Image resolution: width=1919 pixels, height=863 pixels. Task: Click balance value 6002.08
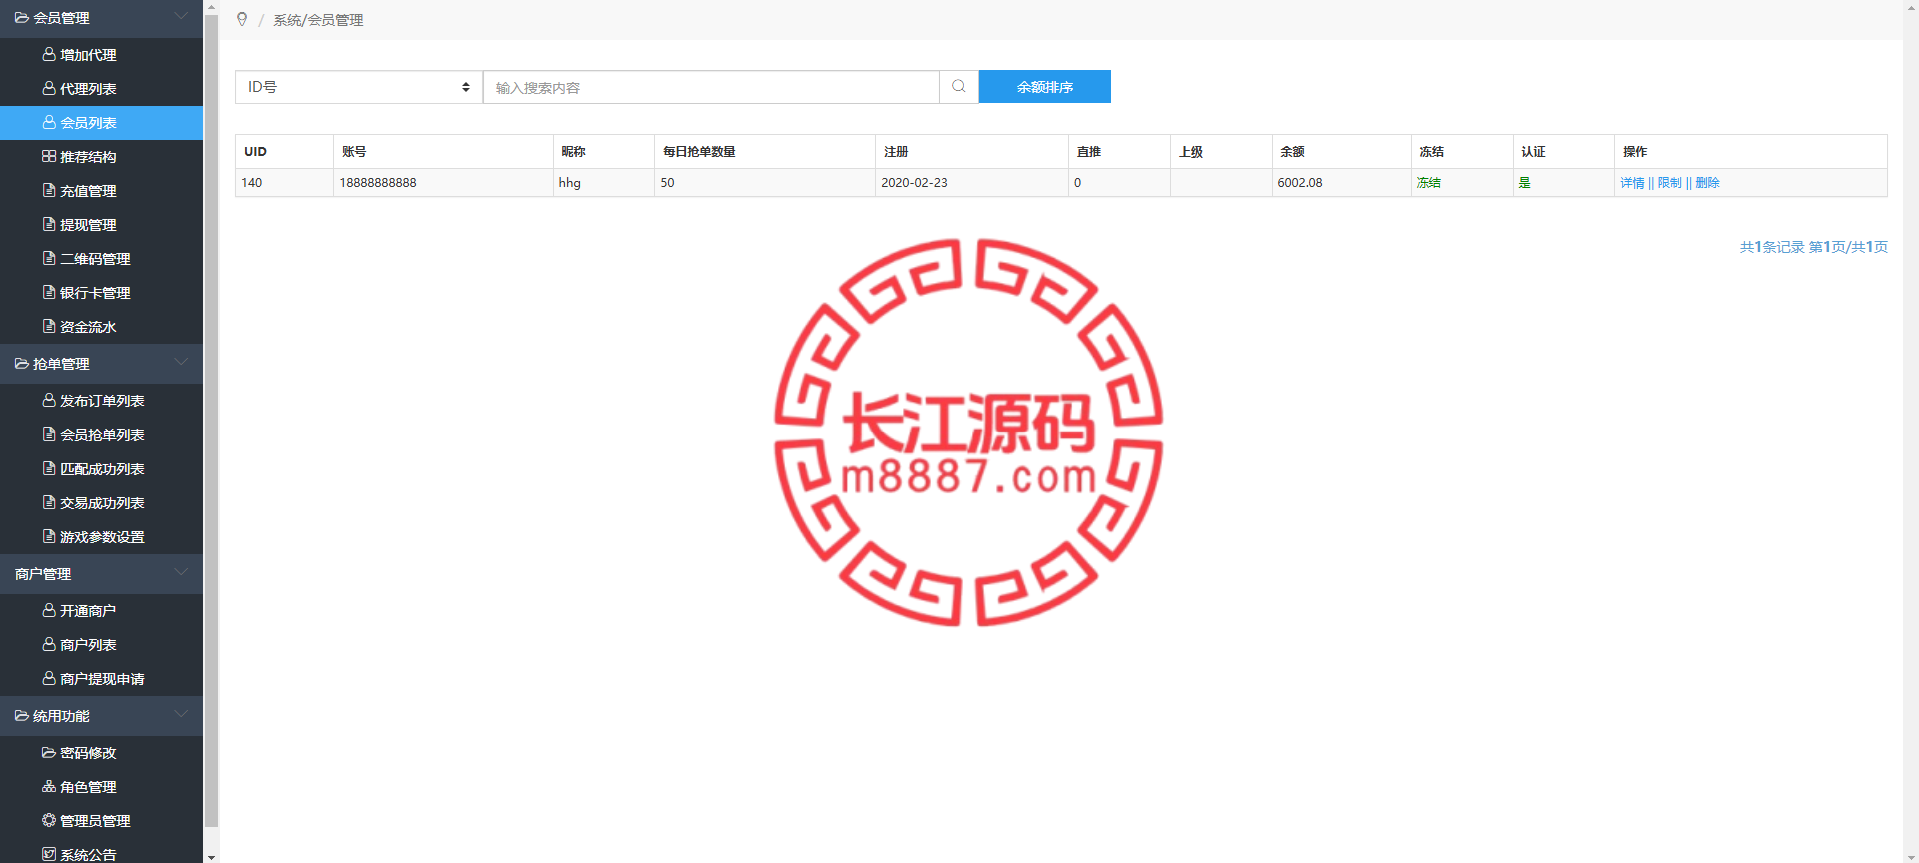(x=1299, y=183)
